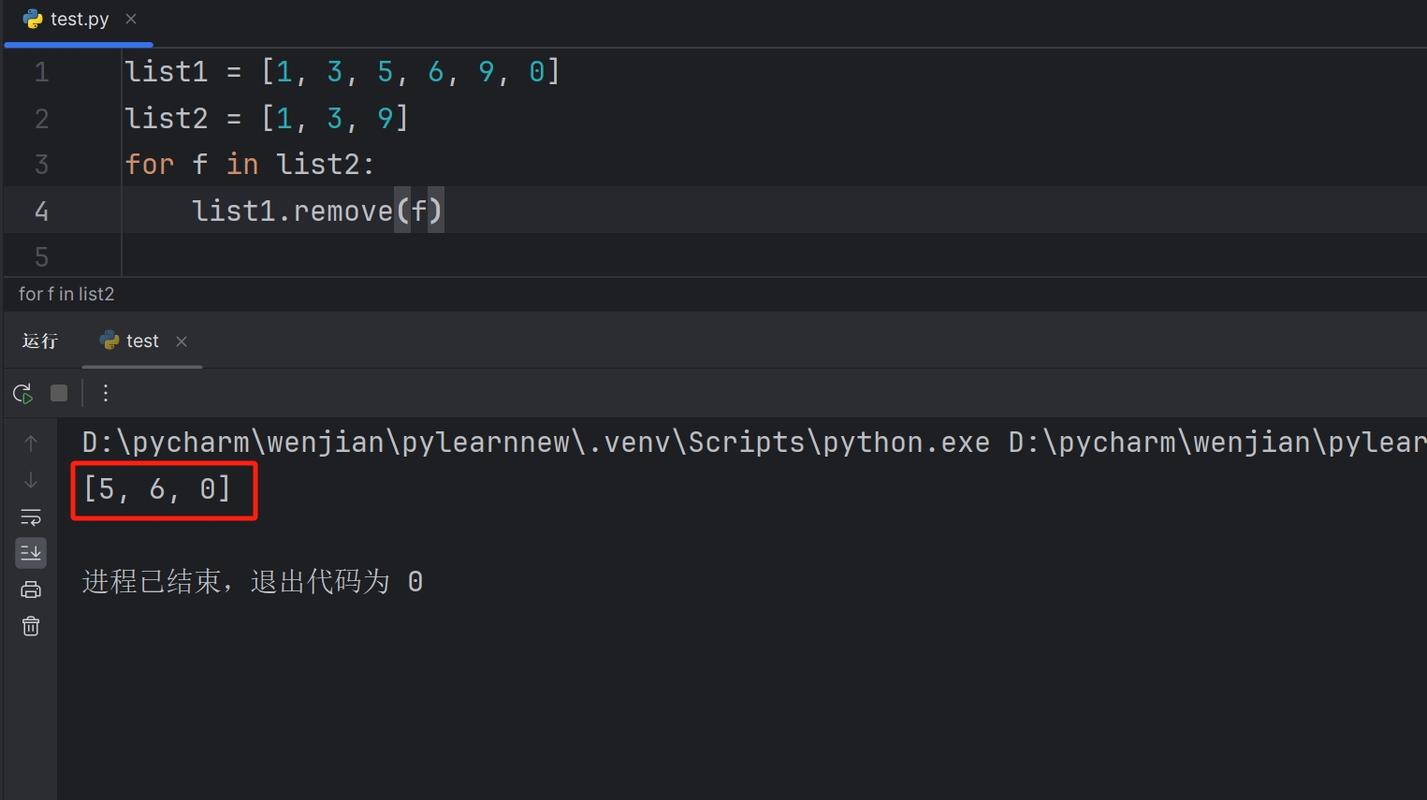Clear console with the trash icon
The height and width of the screenshot is (800, 1427).
pyautogui.click(x=31, y=626)
